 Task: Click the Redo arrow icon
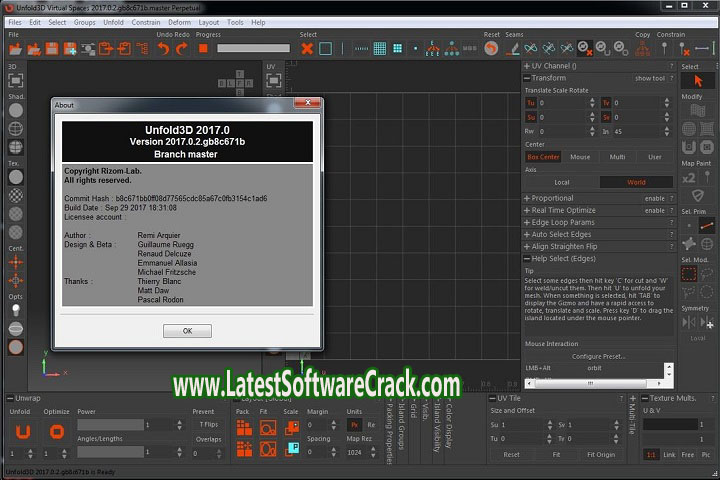point(182,49)
